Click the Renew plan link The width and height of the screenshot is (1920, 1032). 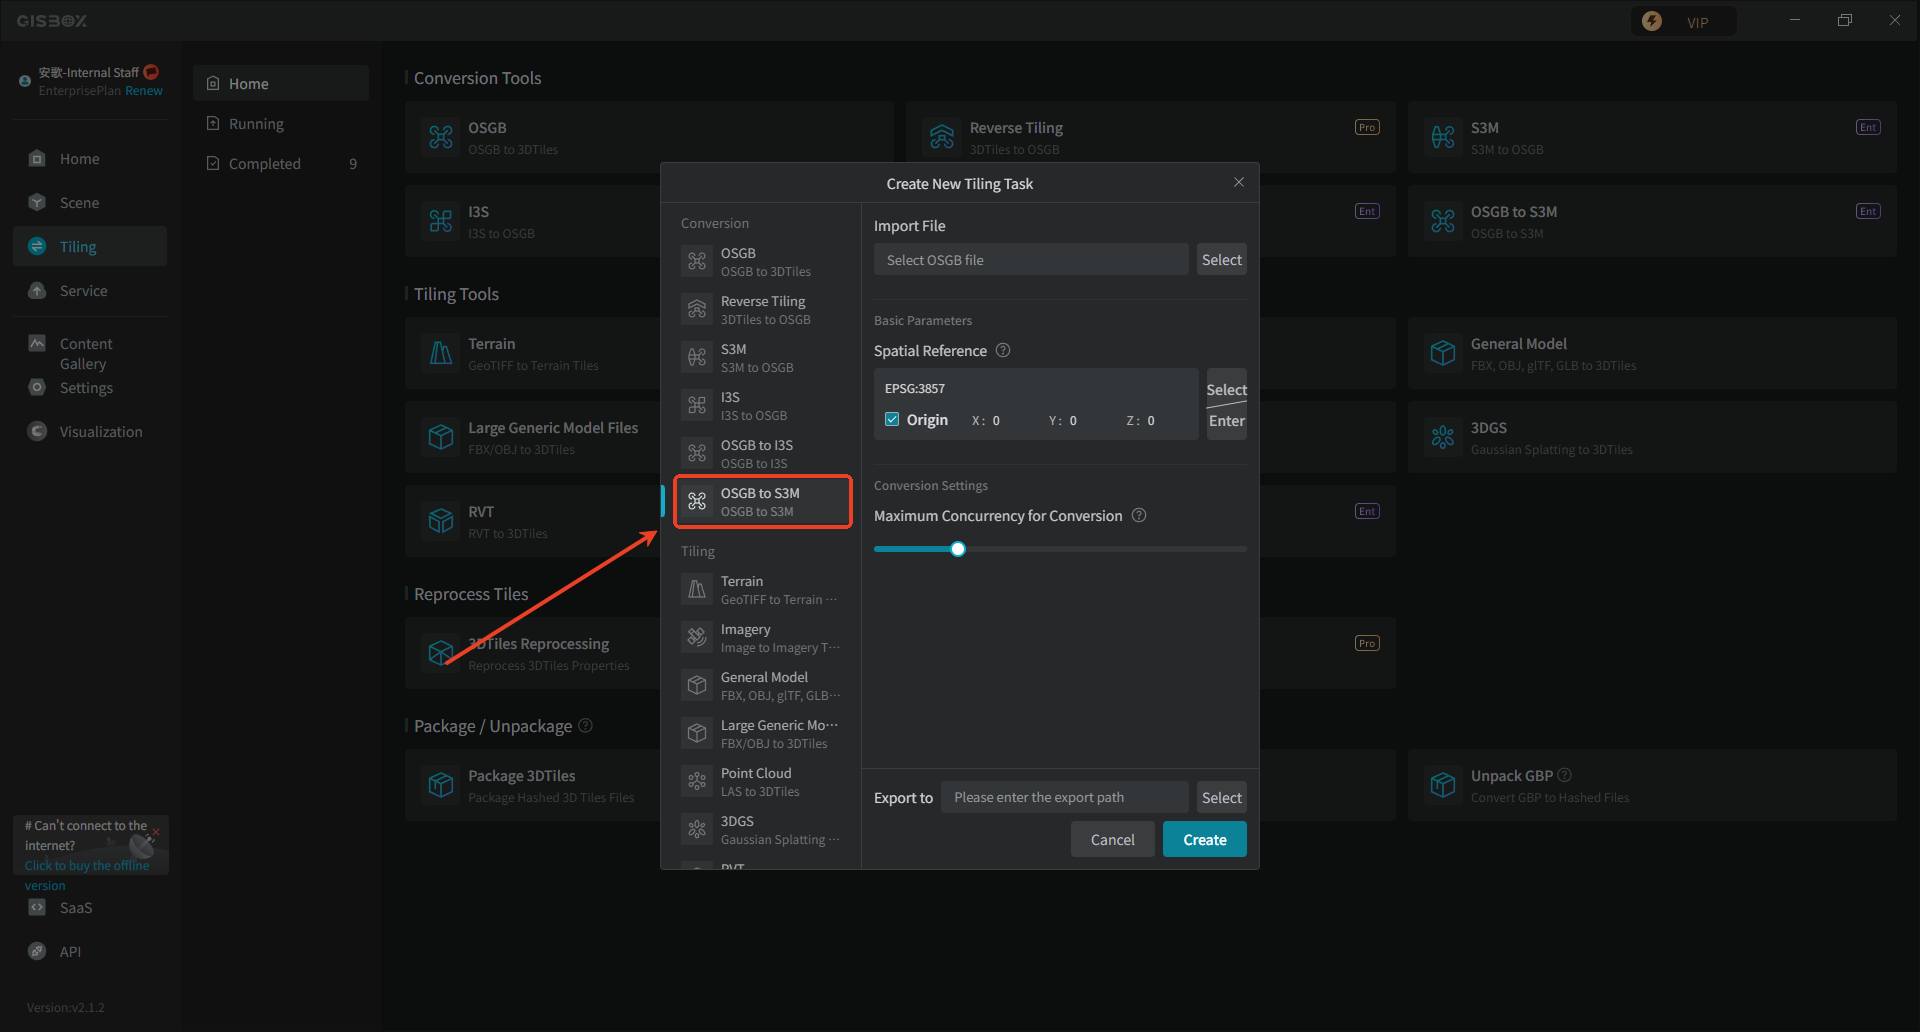144,91
